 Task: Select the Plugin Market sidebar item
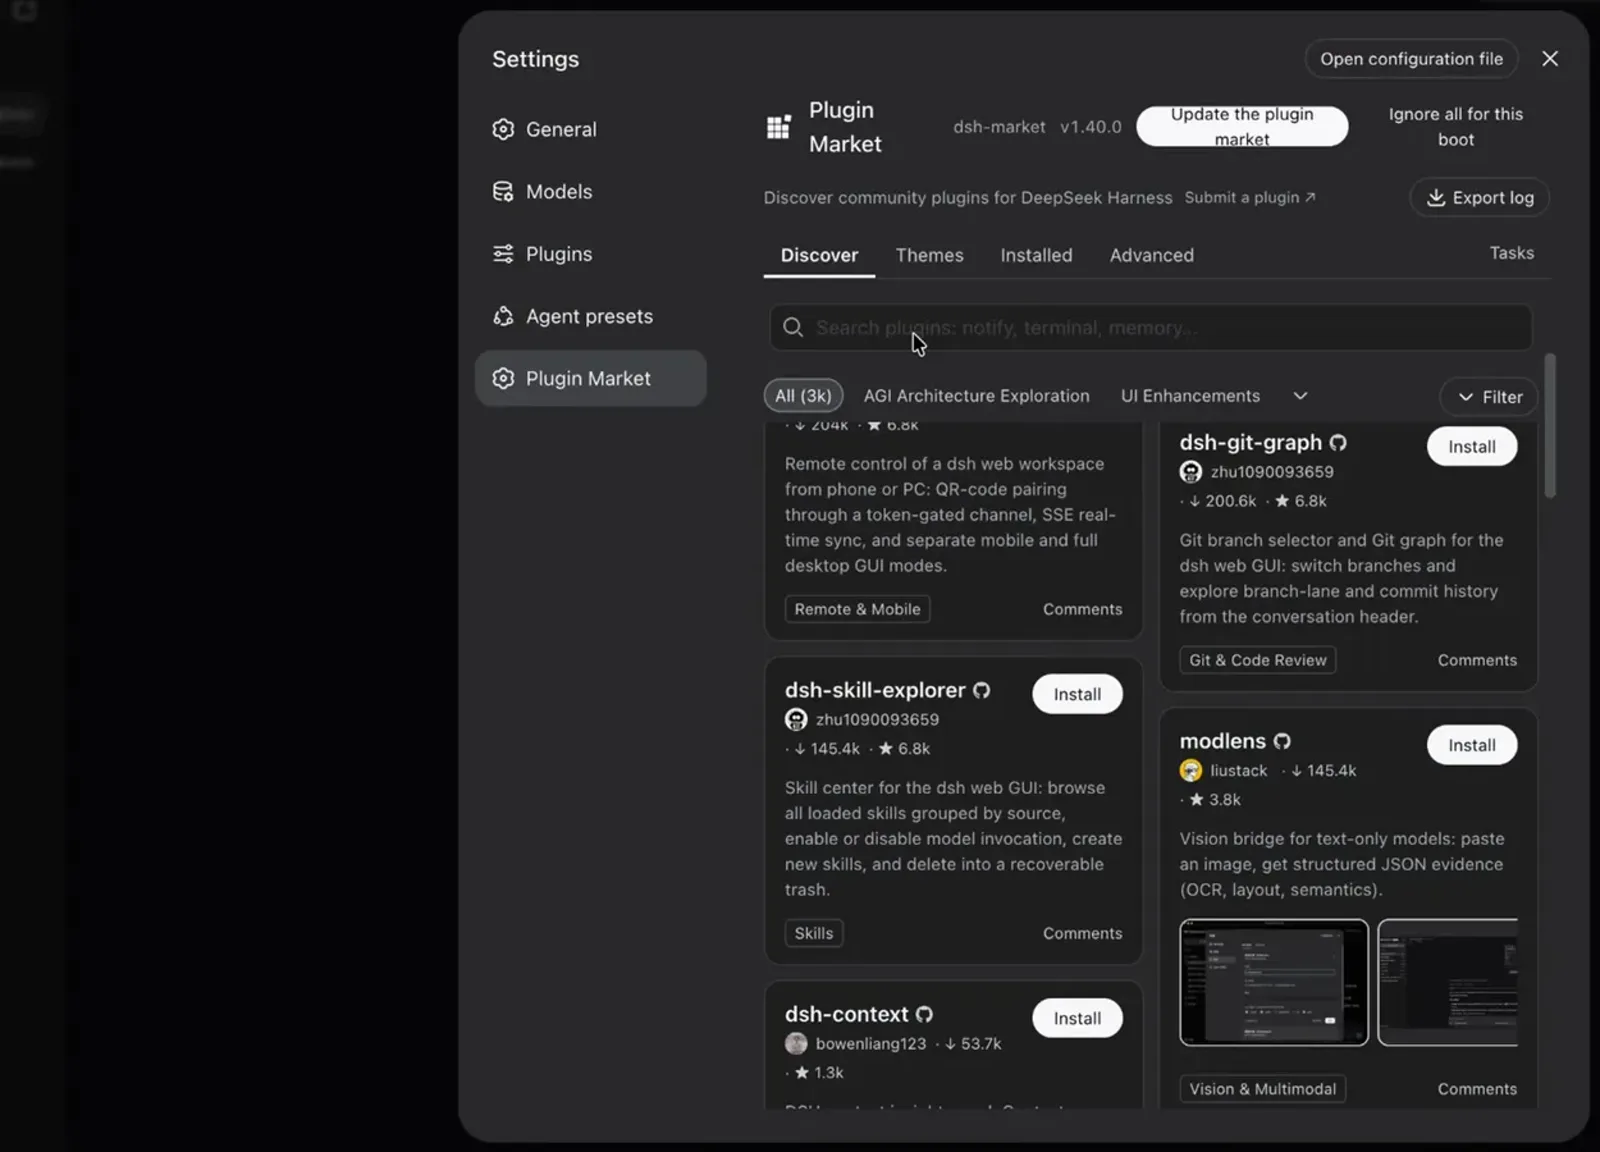590,378
